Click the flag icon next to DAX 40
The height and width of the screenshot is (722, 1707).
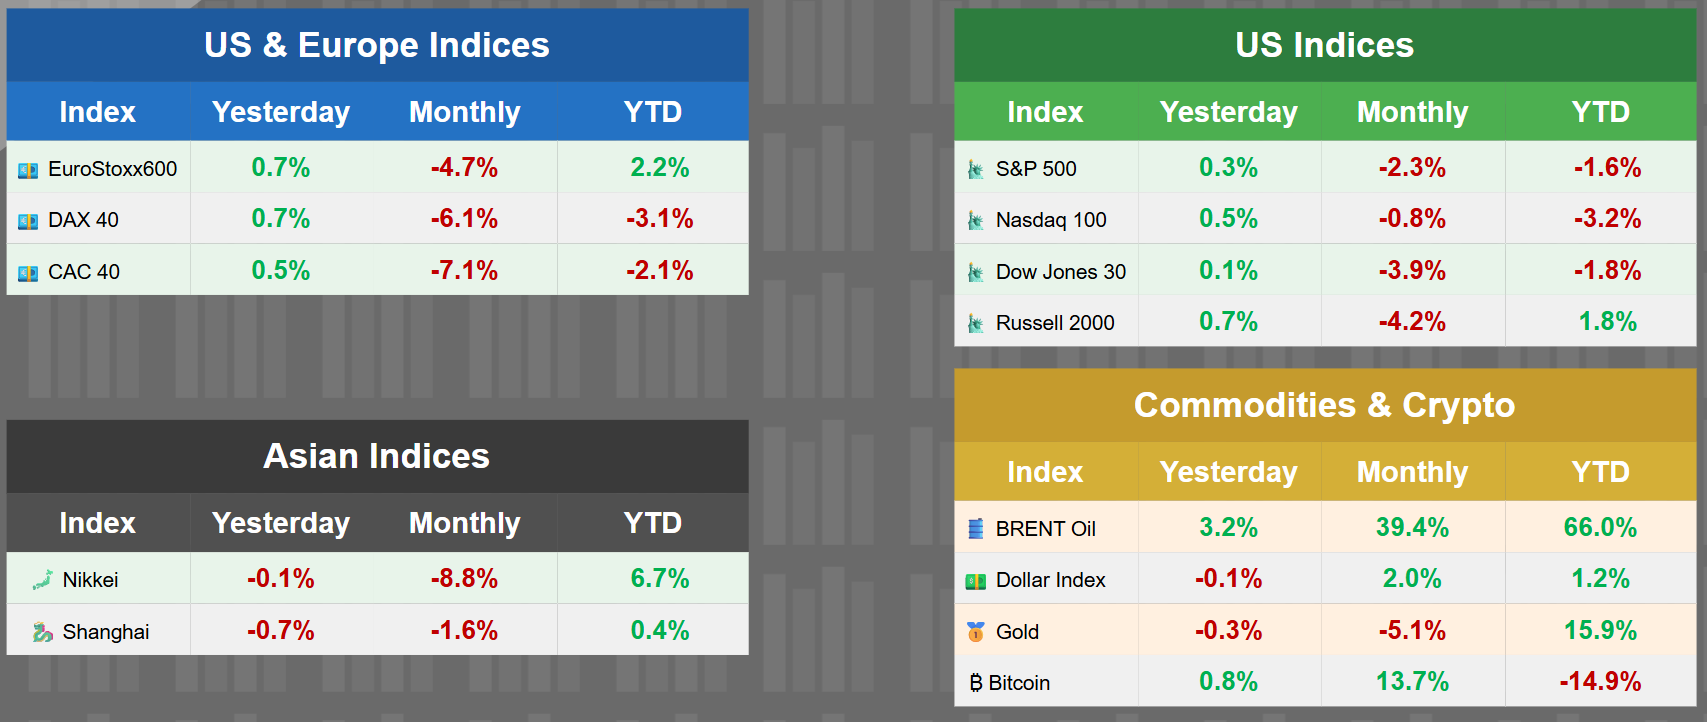tap(28, 221)
